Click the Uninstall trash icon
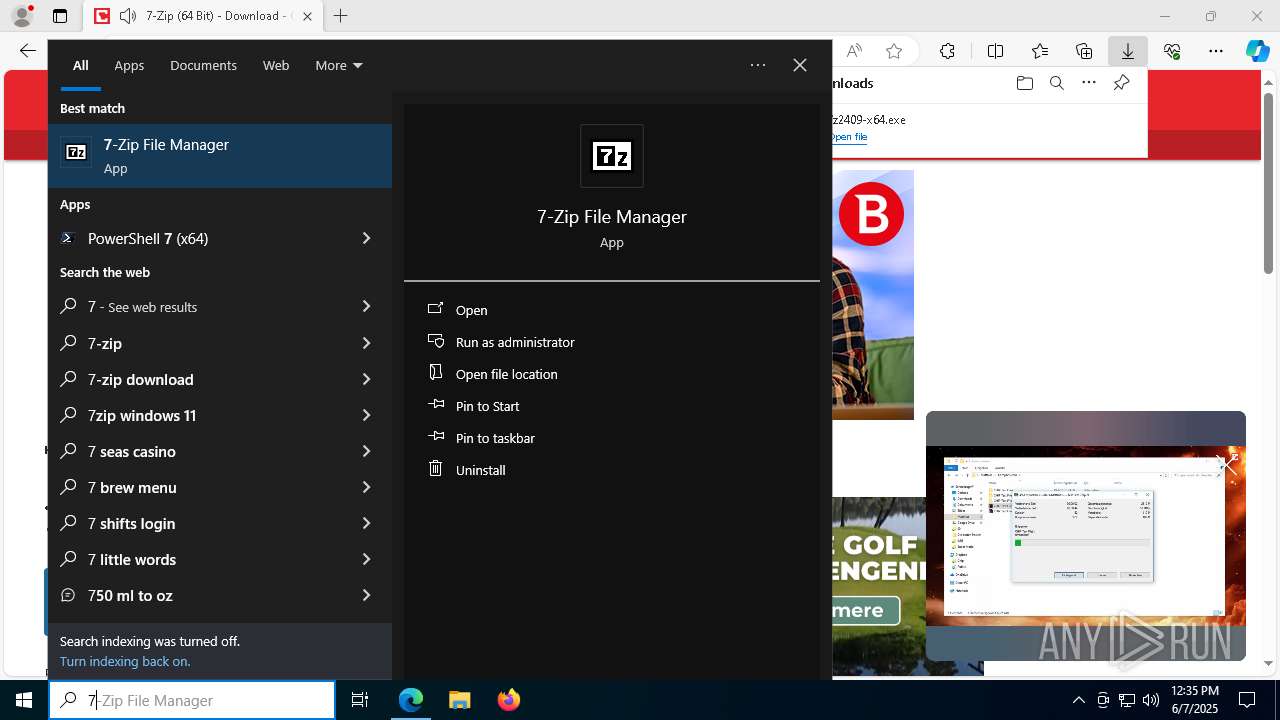This screenshot has height=720, width=1280. click(x=435, y=468)
